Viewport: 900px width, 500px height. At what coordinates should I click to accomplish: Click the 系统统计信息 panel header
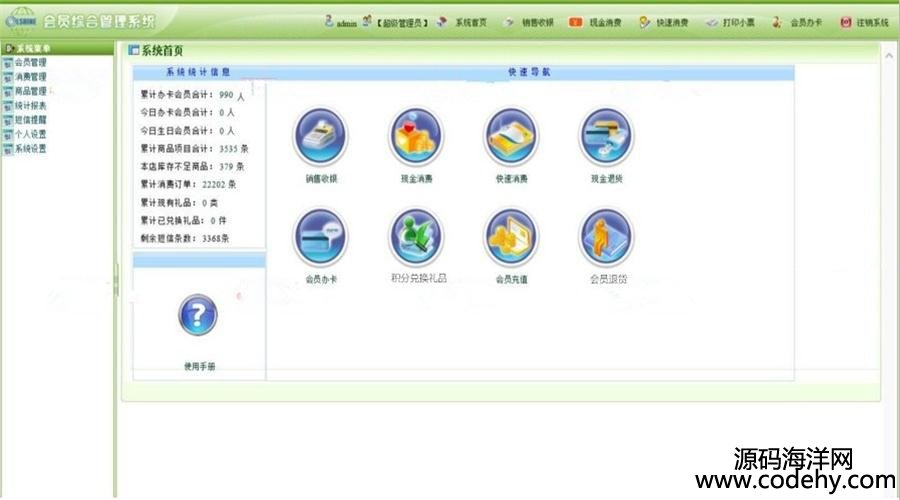click(198, 72)
